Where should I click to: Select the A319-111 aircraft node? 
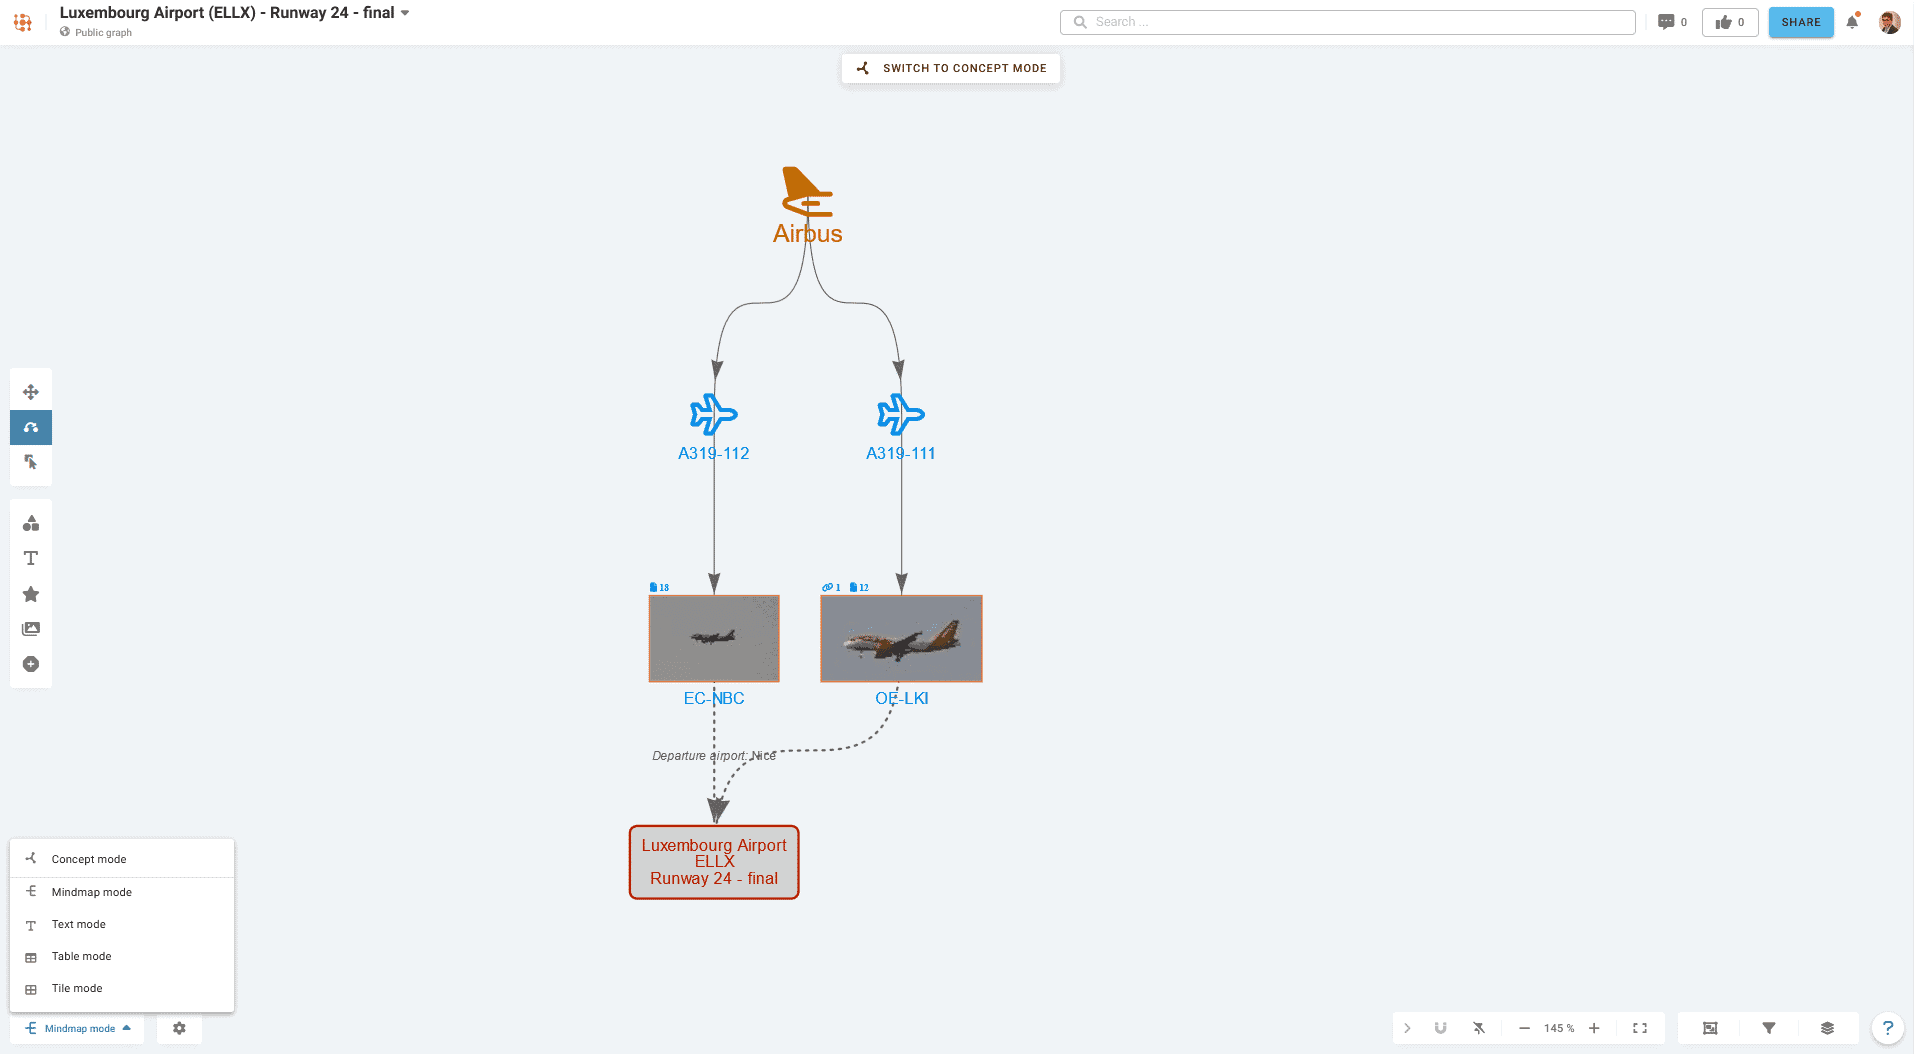901,428
